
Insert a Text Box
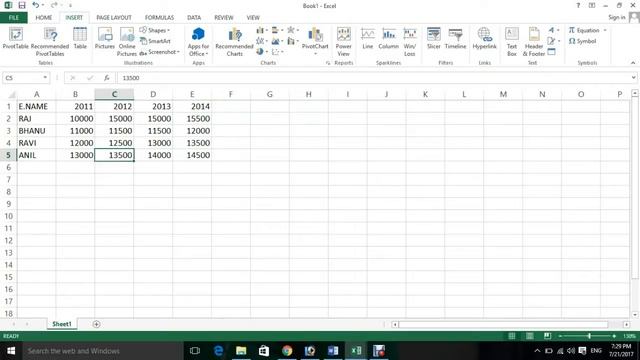pyautogui.click(x=512, y=42)
